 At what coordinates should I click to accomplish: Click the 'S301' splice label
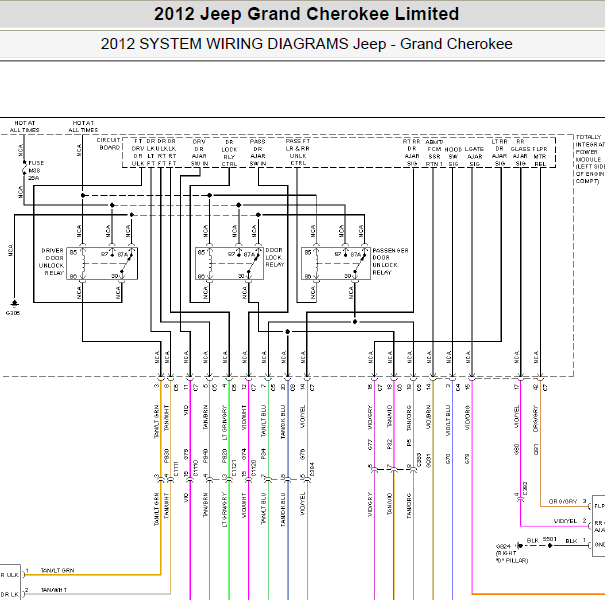click(550, 539)
